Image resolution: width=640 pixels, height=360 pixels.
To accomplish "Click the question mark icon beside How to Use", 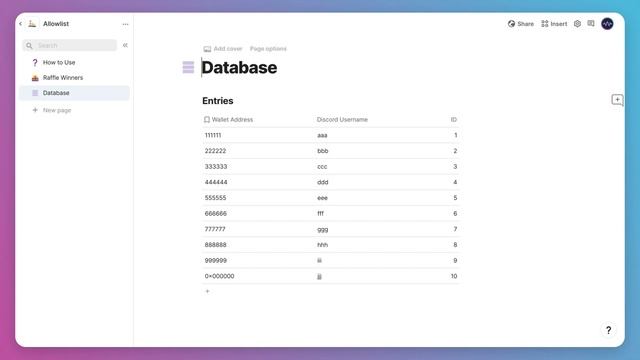I will (x=35, y=62).
